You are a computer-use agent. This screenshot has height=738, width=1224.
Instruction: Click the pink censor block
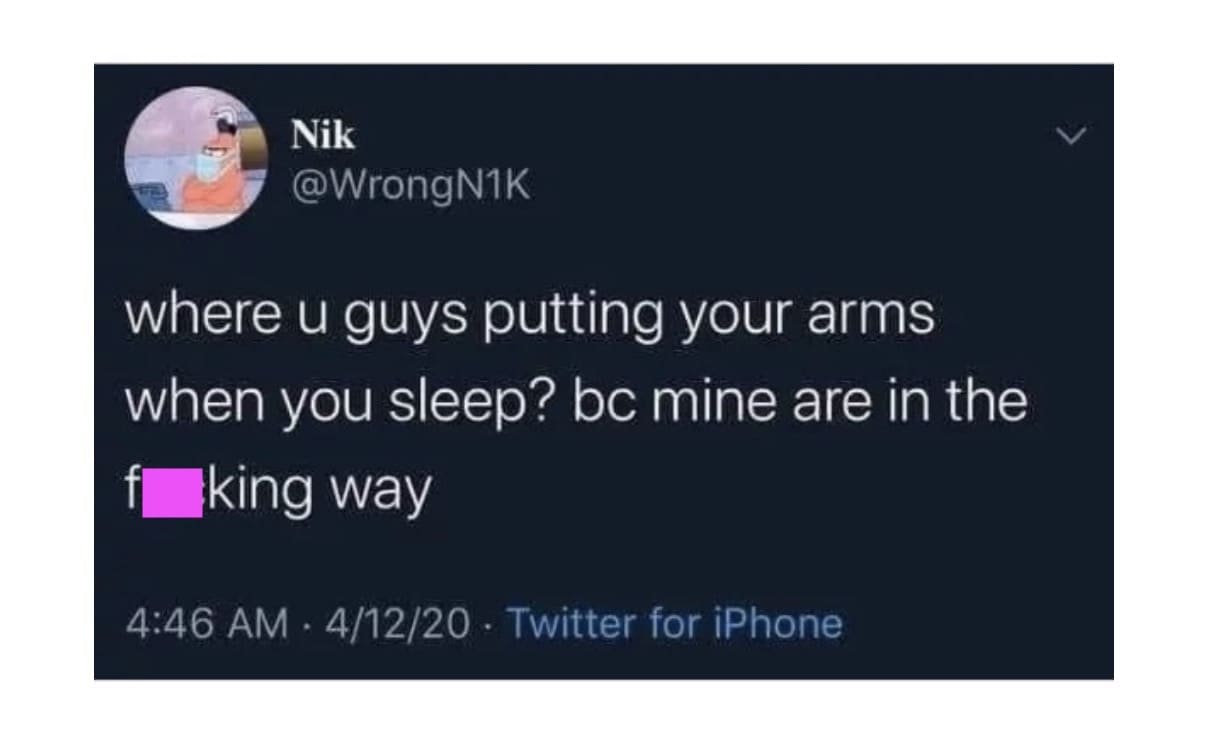[172, 491]
